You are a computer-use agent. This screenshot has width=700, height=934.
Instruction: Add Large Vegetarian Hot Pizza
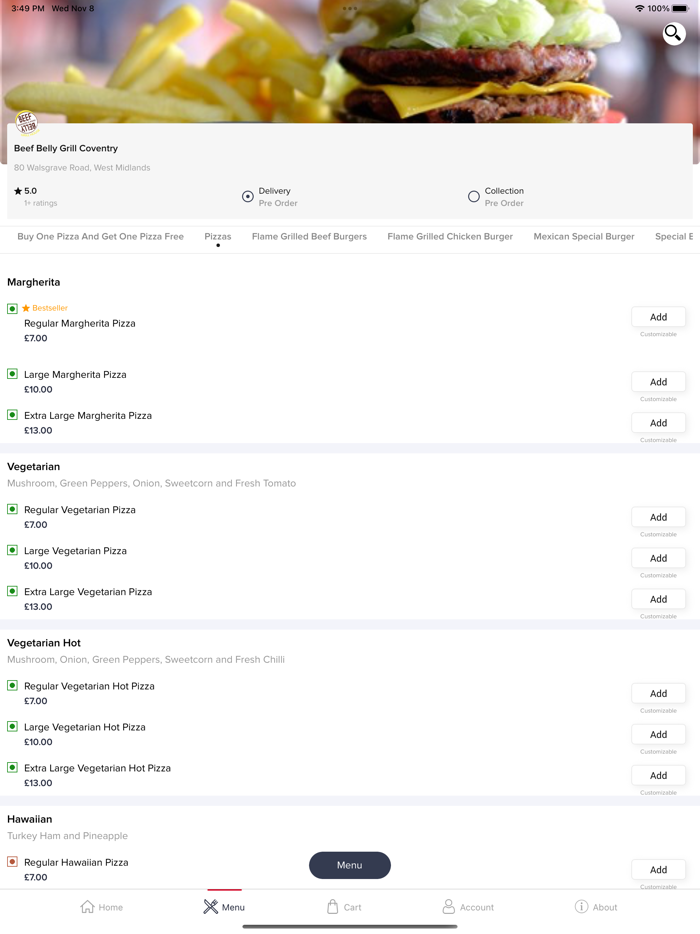coord(658,734)
